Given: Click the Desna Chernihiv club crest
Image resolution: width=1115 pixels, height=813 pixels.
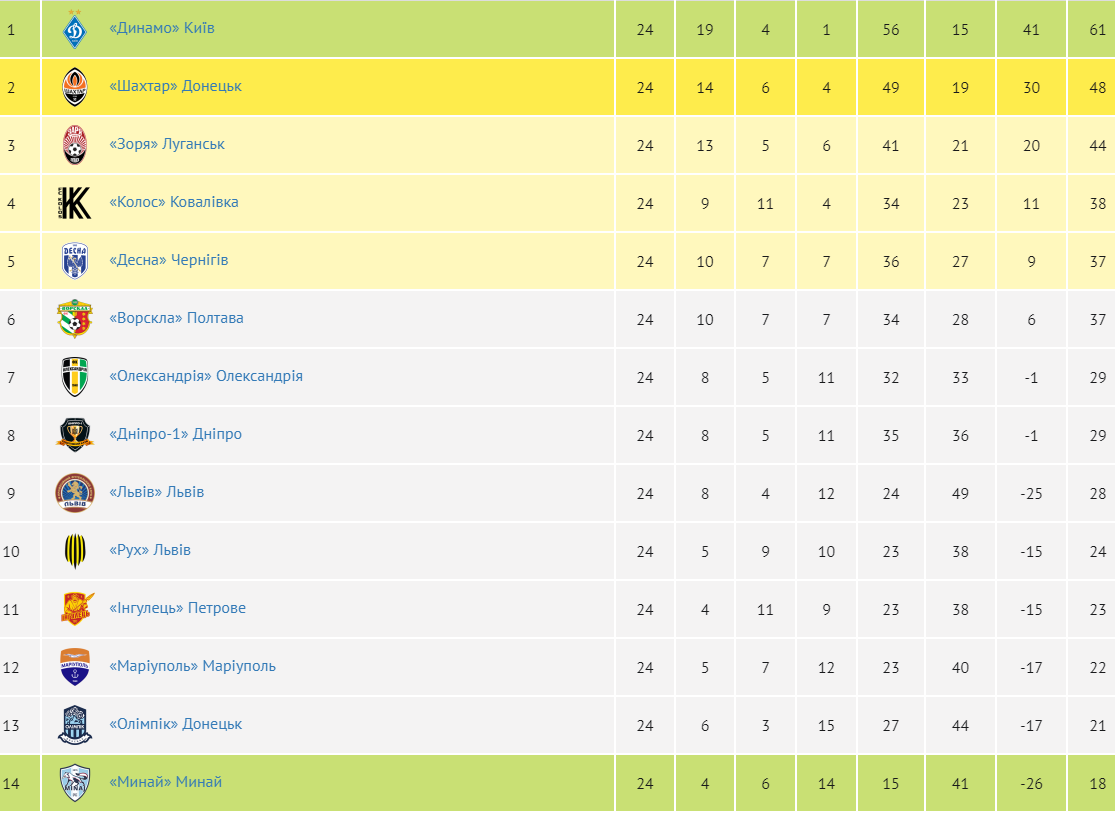Looking at the screenshot, I should [75, 261].
